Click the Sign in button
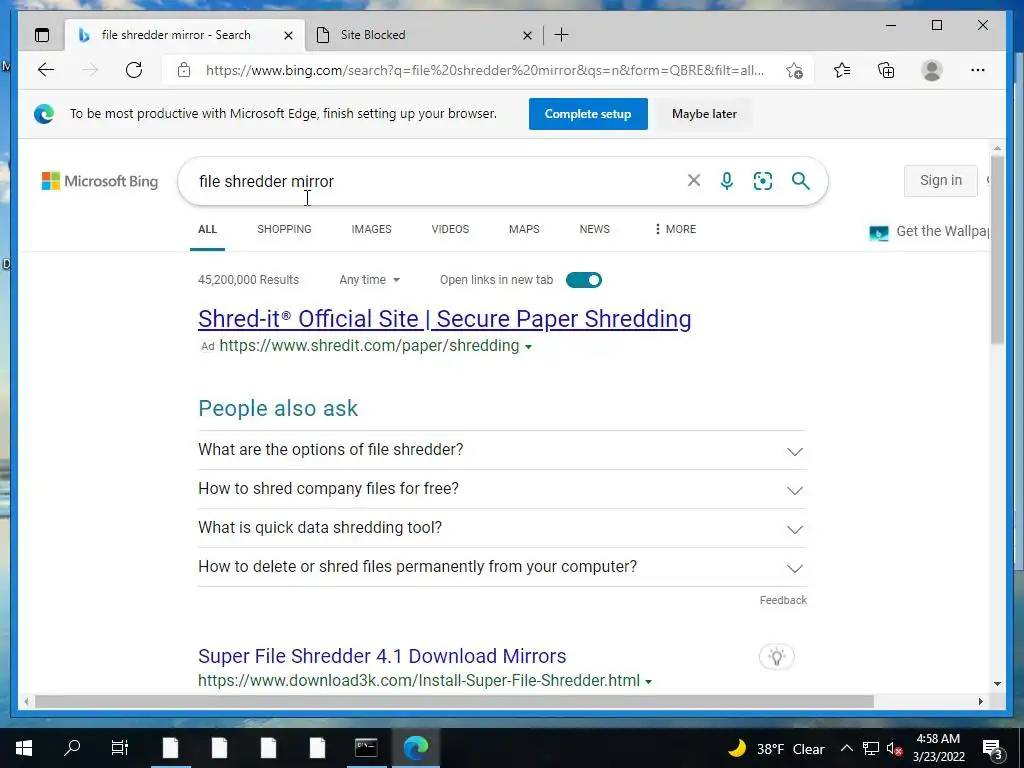Image resolution: width=1024 pixels, height=768 pixels. 940,180
